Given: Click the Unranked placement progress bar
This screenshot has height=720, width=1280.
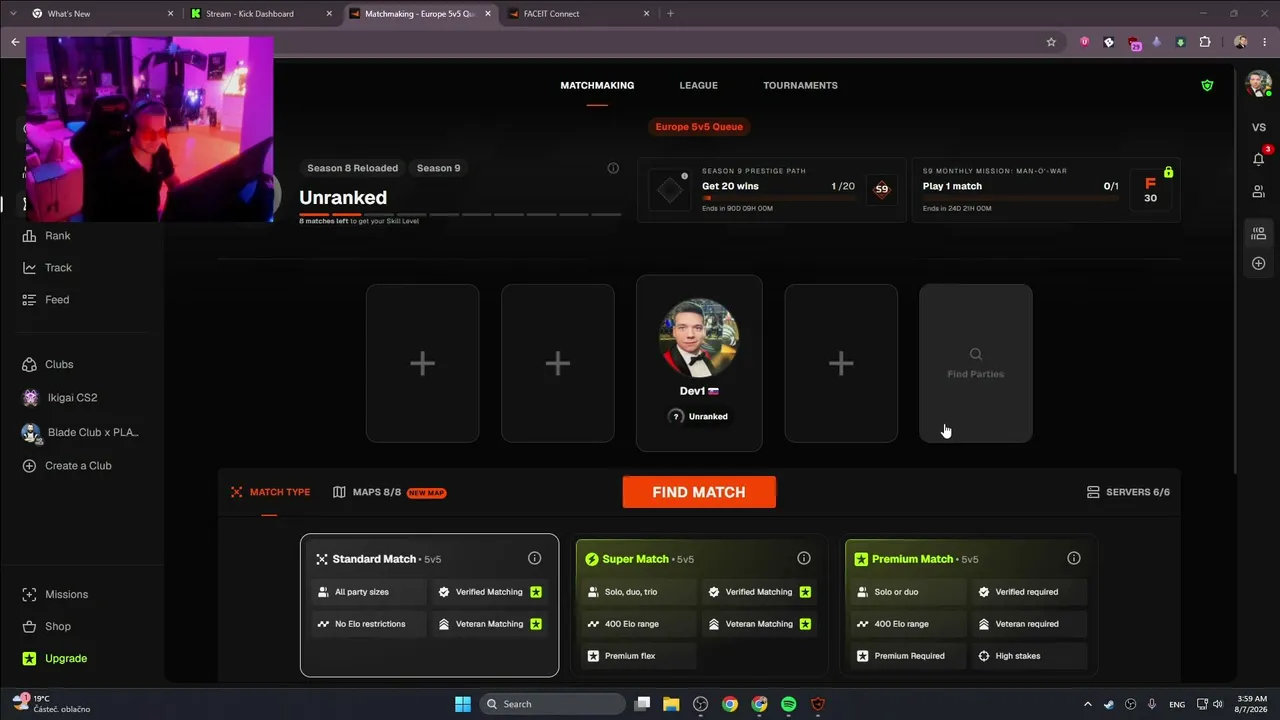Looking at the screenshot, I should [x=460, y=214].
